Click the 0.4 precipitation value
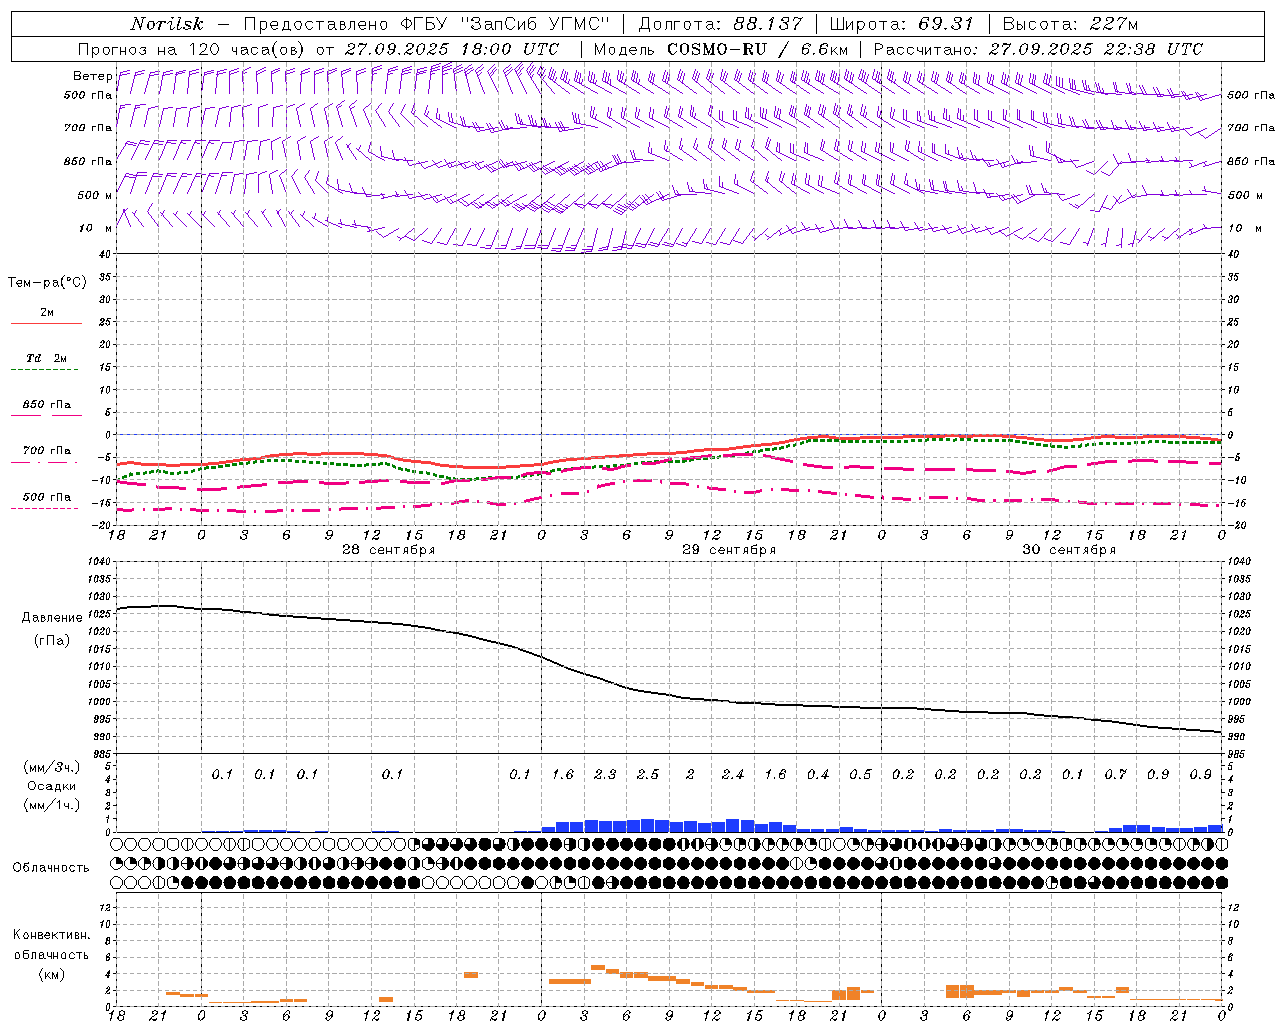This screenshot has height=1024, width=1280. click(818, 774)
